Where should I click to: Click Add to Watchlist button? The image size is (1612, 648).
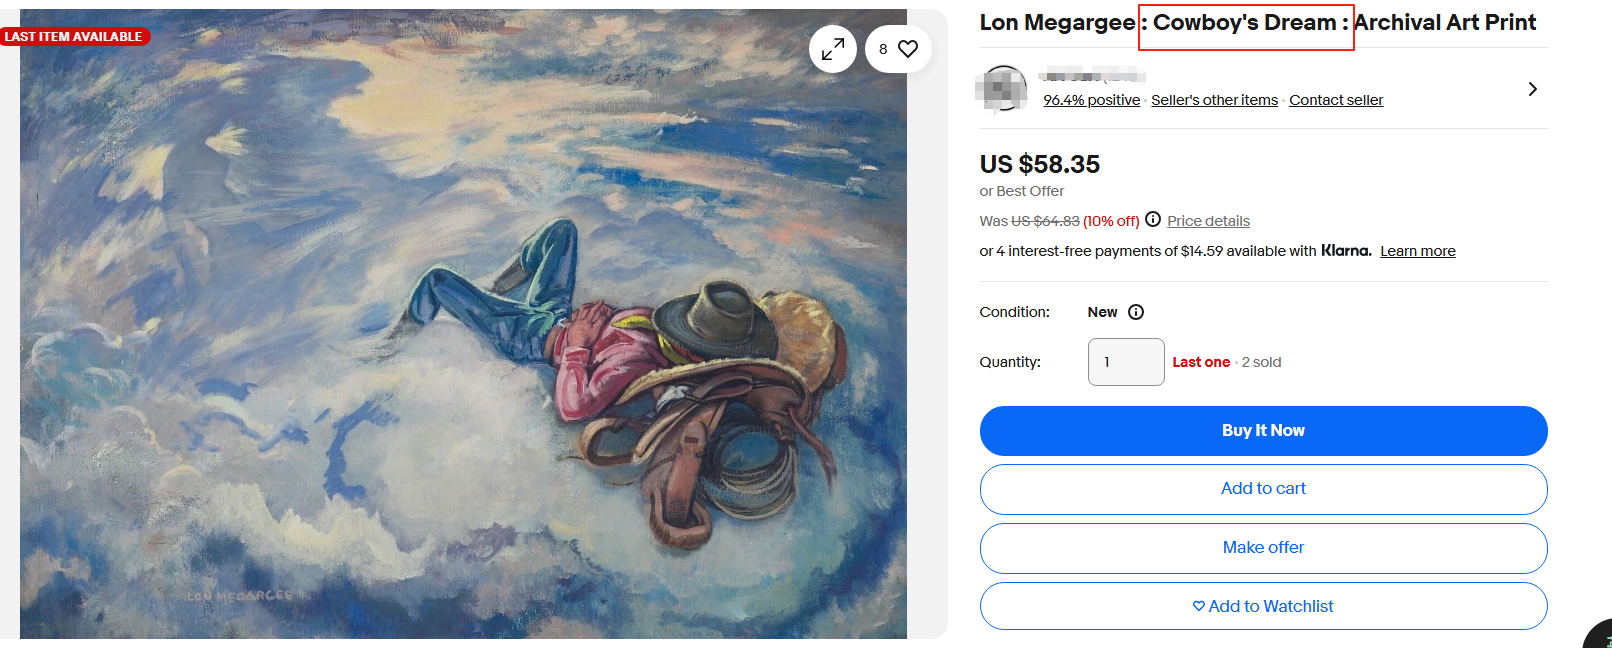tap(1263, 606)
